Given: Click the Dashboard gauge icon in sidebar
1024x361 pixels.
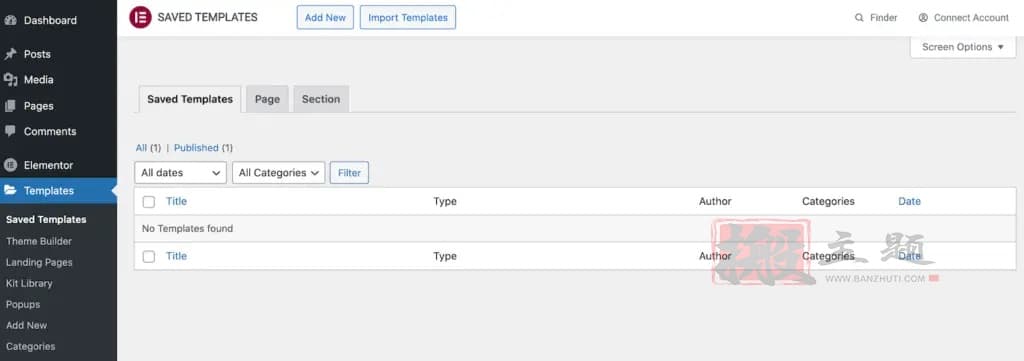Looking at the screenshot, I should tap(10, 20).
